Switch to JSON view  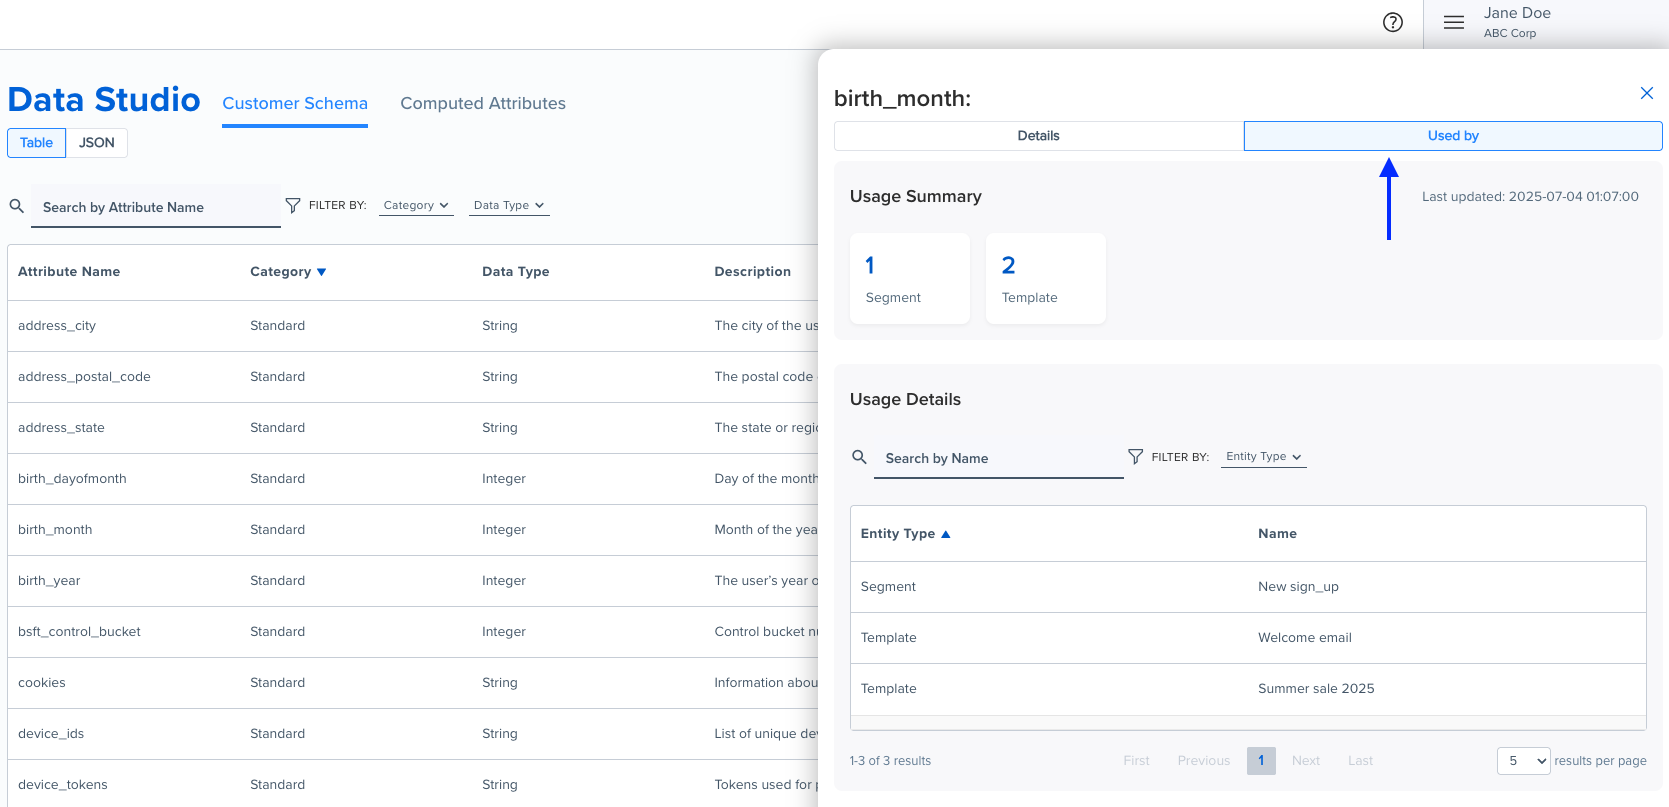click(97, 143)
